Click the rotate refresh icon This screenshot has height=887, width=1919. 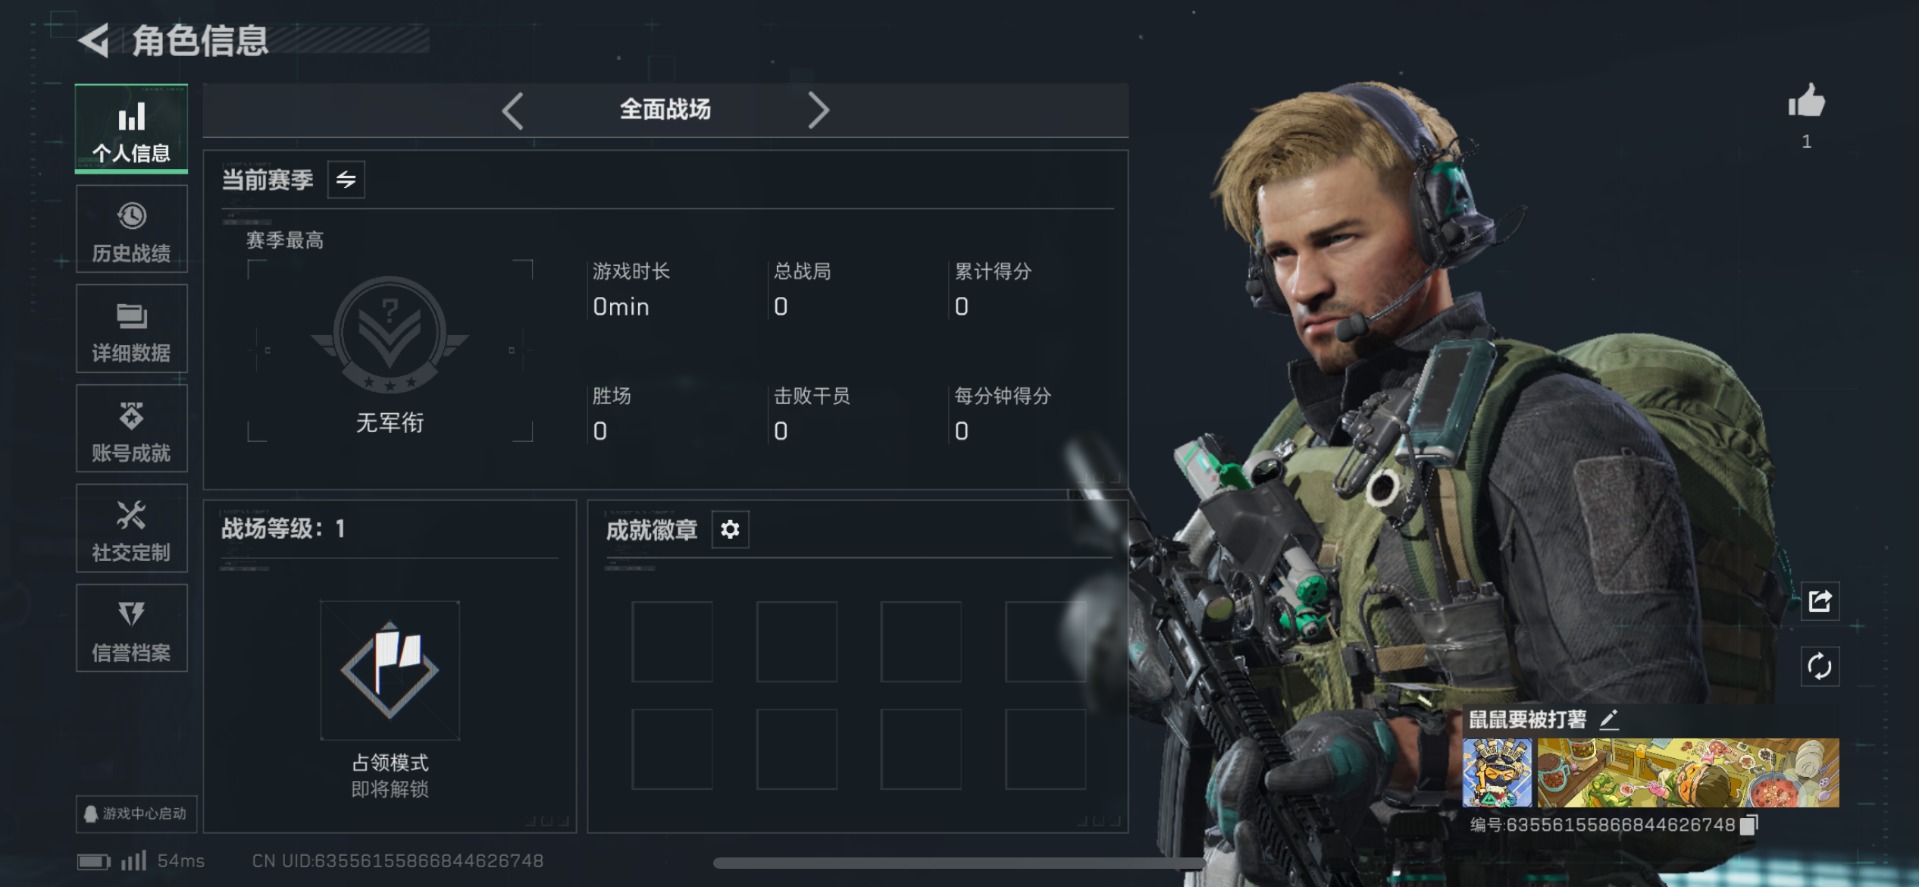[1819, 666]
